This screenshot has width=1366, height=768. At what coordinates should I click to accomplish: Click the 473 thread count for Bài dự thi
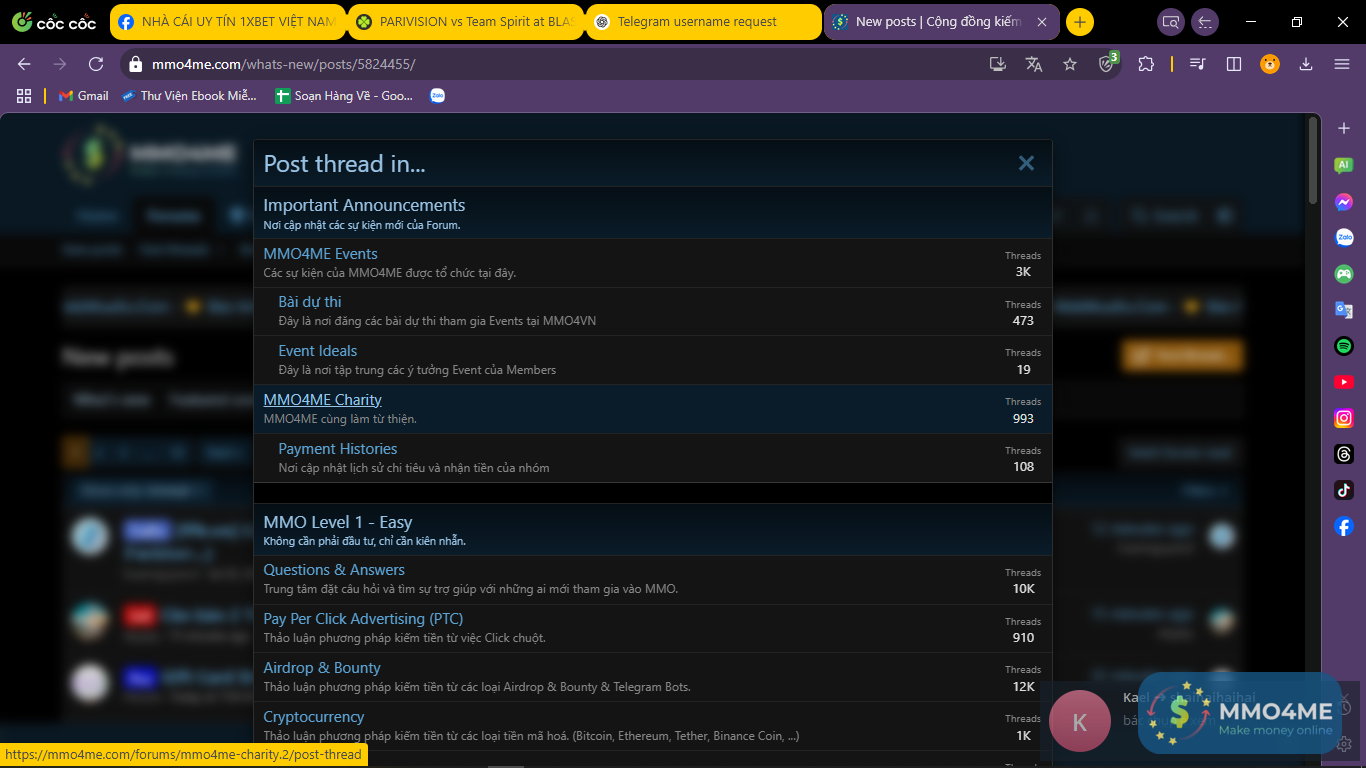[1023, 321]
